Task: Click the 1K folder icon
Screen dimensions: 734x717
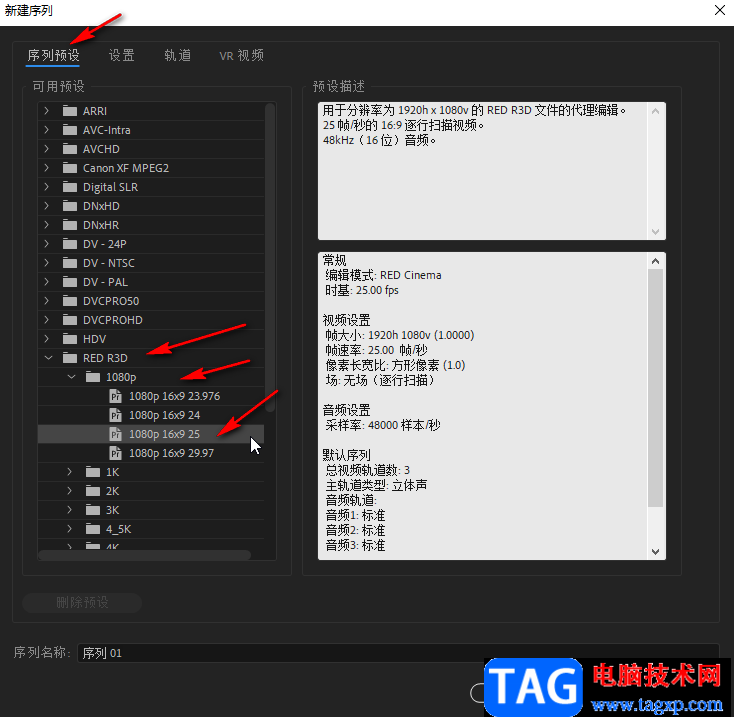Action: coord(93,472)
